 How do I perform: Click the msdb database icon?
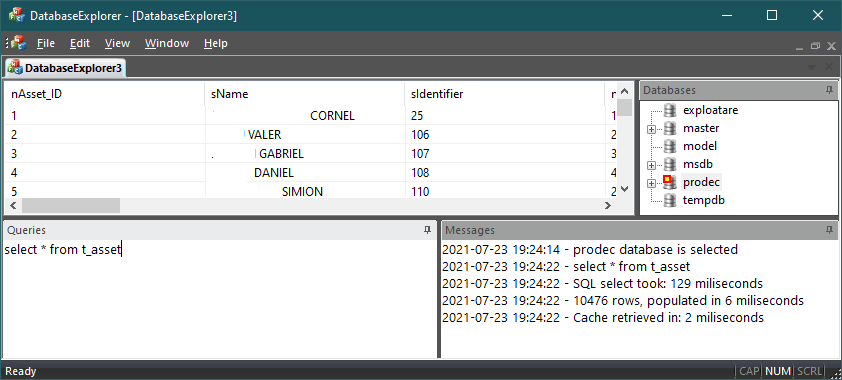click(x=669, y=164)
